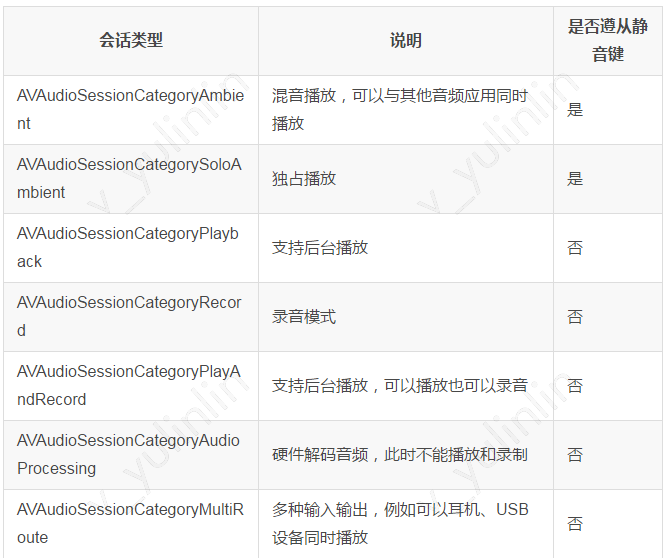This screenshot has height=558, width=666.
Task: Select the AVAudioSessionCategoryAmbient cell
Action: click(130, 110)
